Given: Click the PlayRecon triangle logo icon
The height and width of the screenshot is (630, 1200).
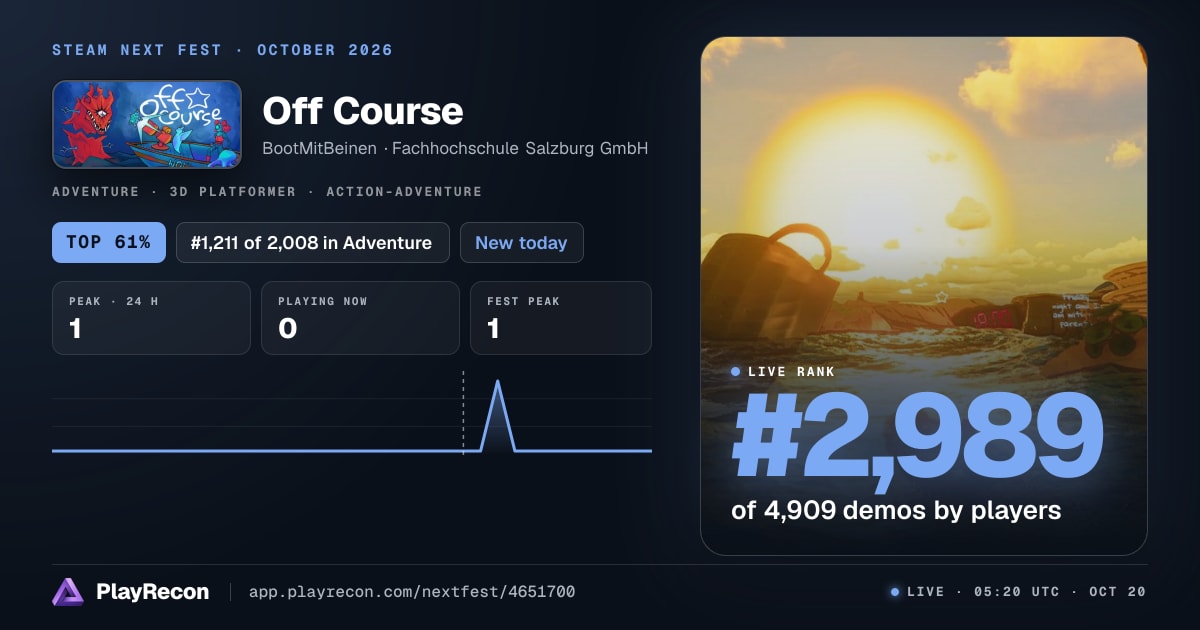Looking at the screenshot, I should click(x=68, y=592).
